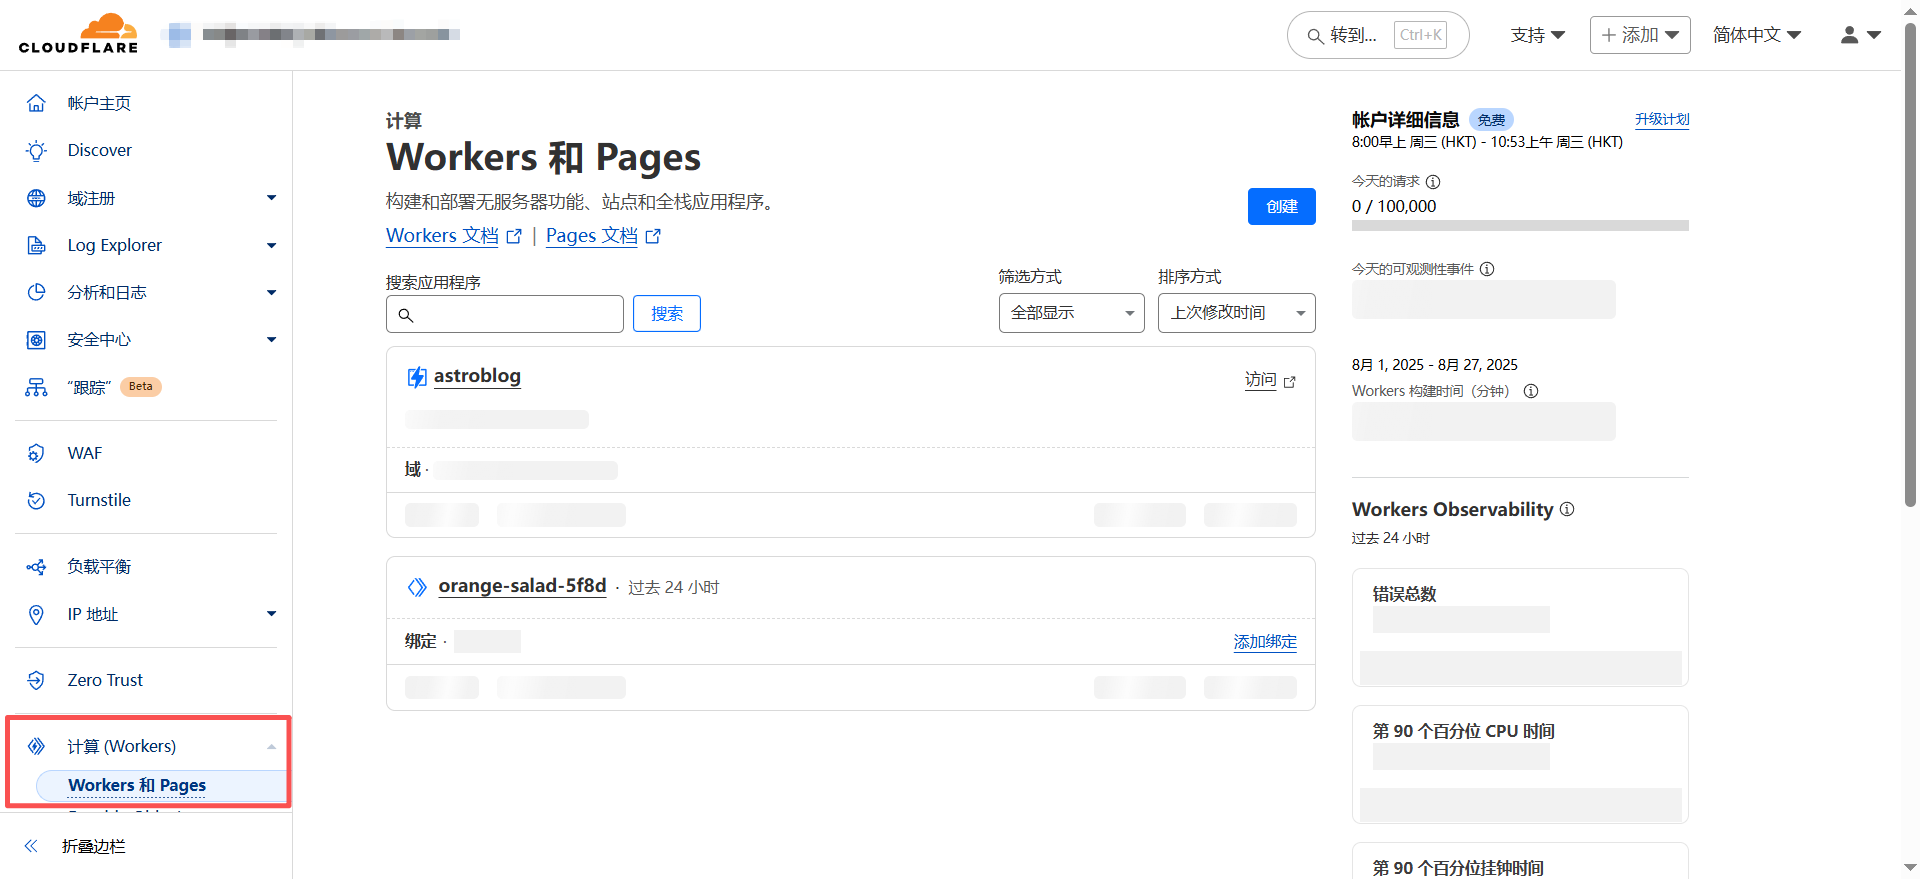1920x879 pixels.
Task: Open the Workers 文档 link
Action: click(453, 236)
